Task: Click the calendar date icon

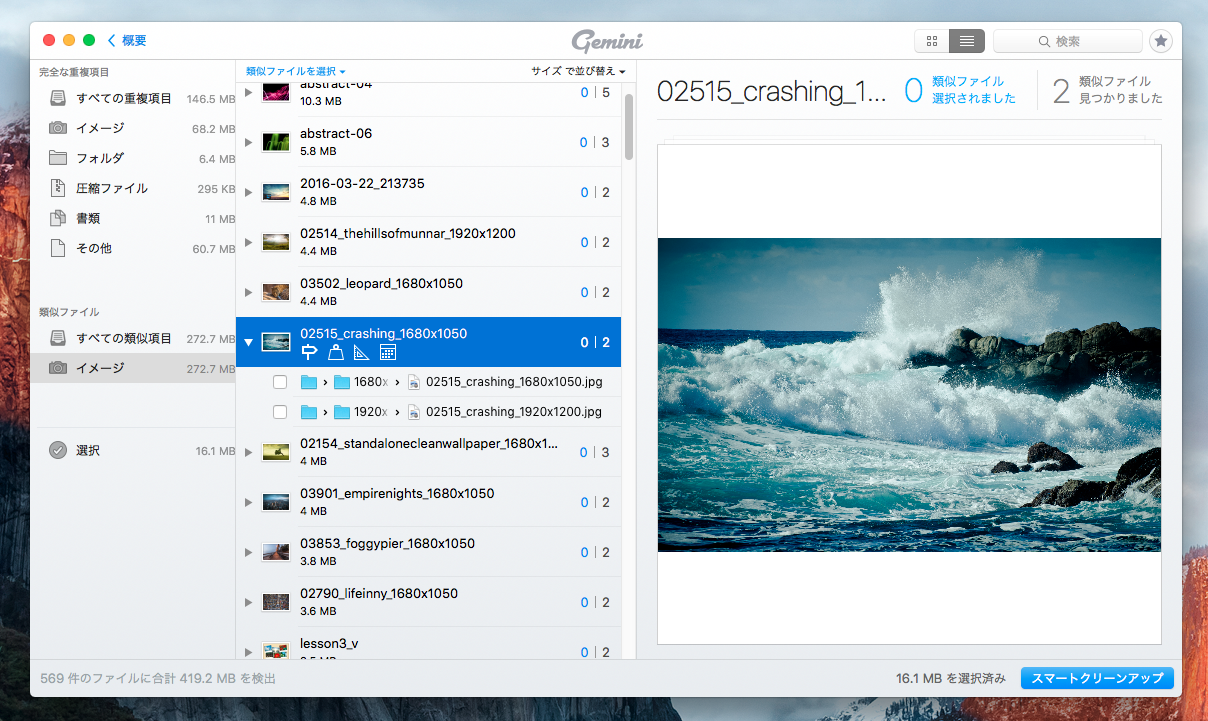Action: click(388, 352)
